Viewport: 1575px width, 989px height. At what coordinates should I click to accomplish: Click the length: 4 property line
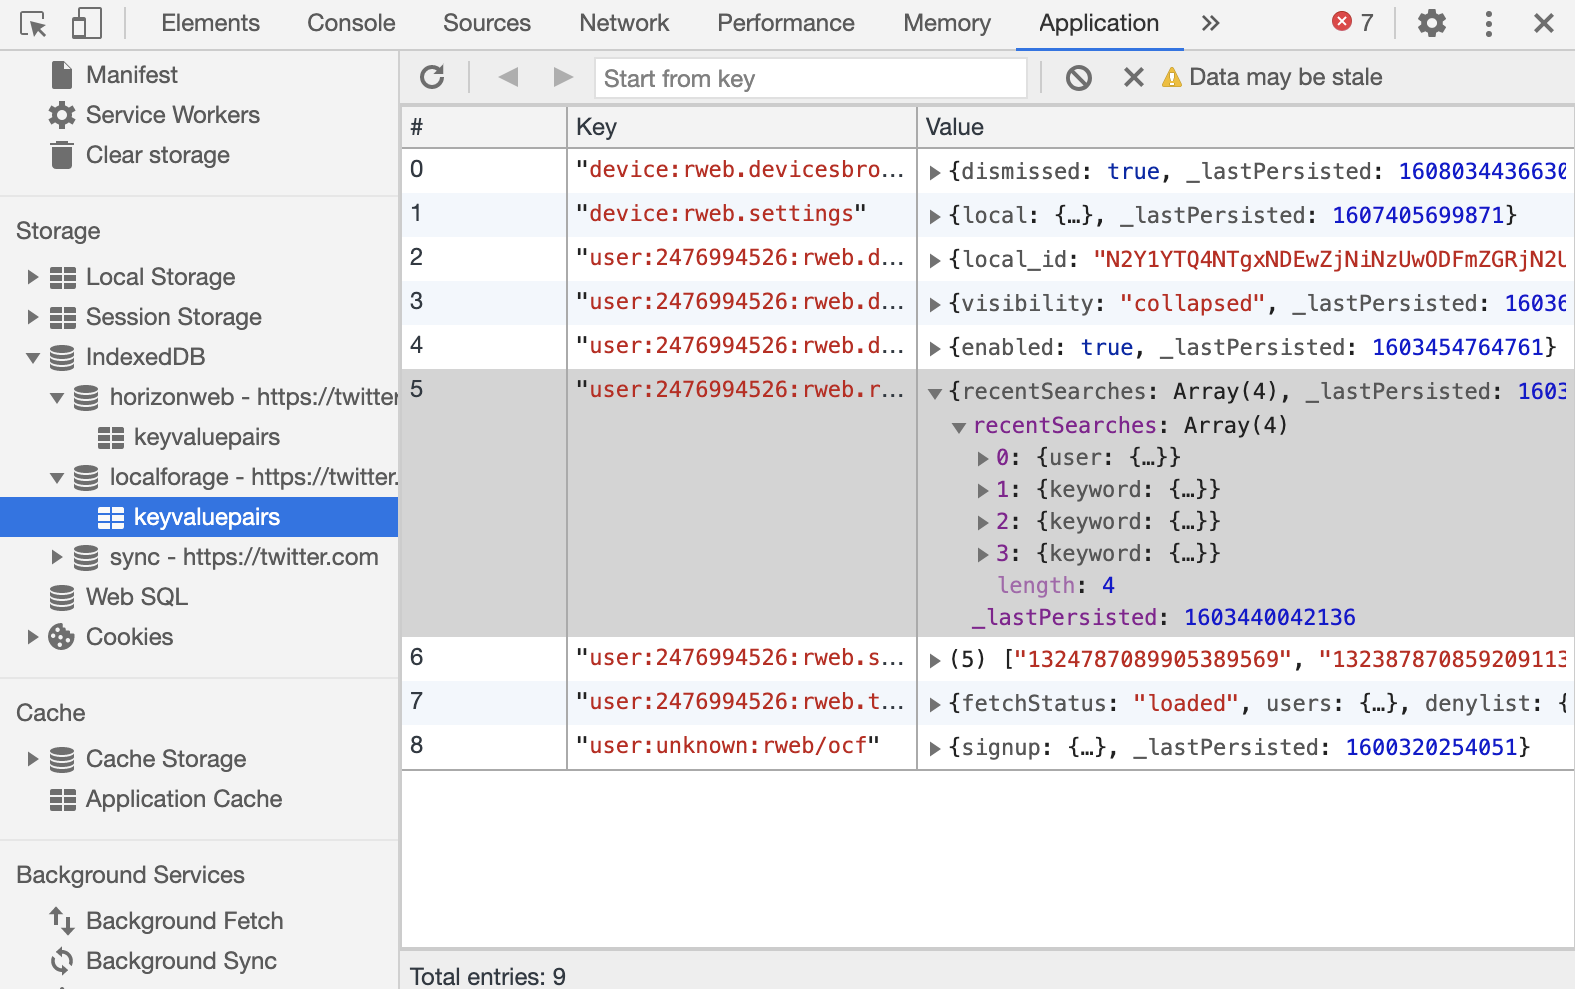coord(1056,586)
